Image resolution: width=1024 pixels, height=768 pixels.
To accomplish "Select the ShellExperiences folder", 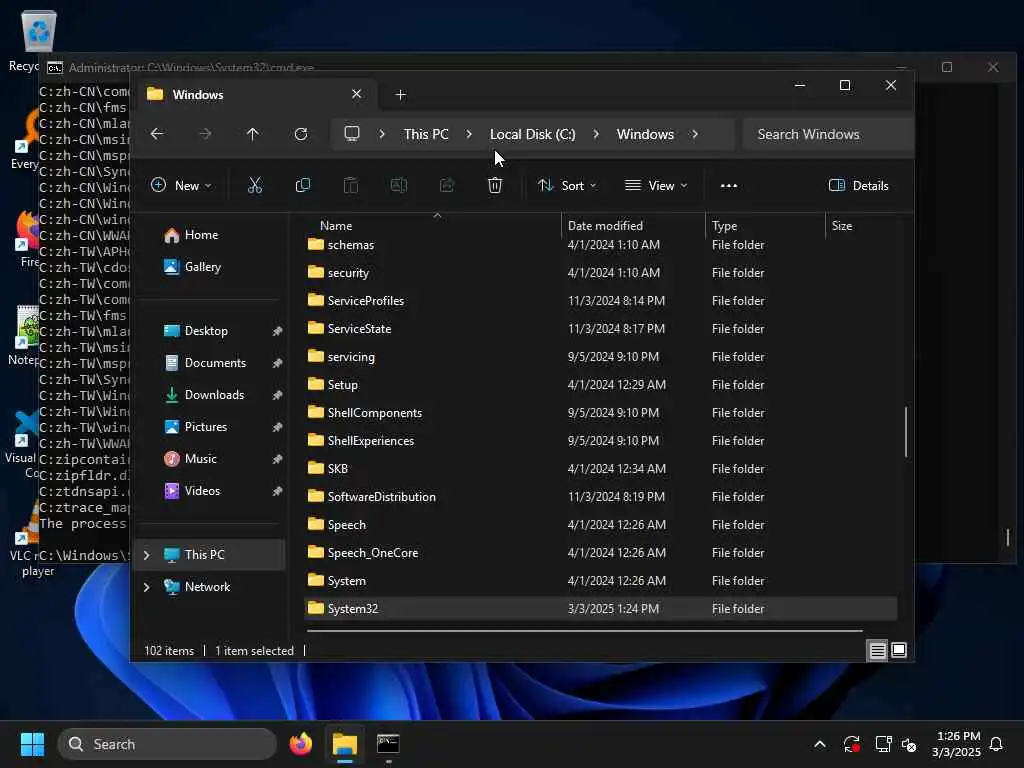I will coord(601,441).
